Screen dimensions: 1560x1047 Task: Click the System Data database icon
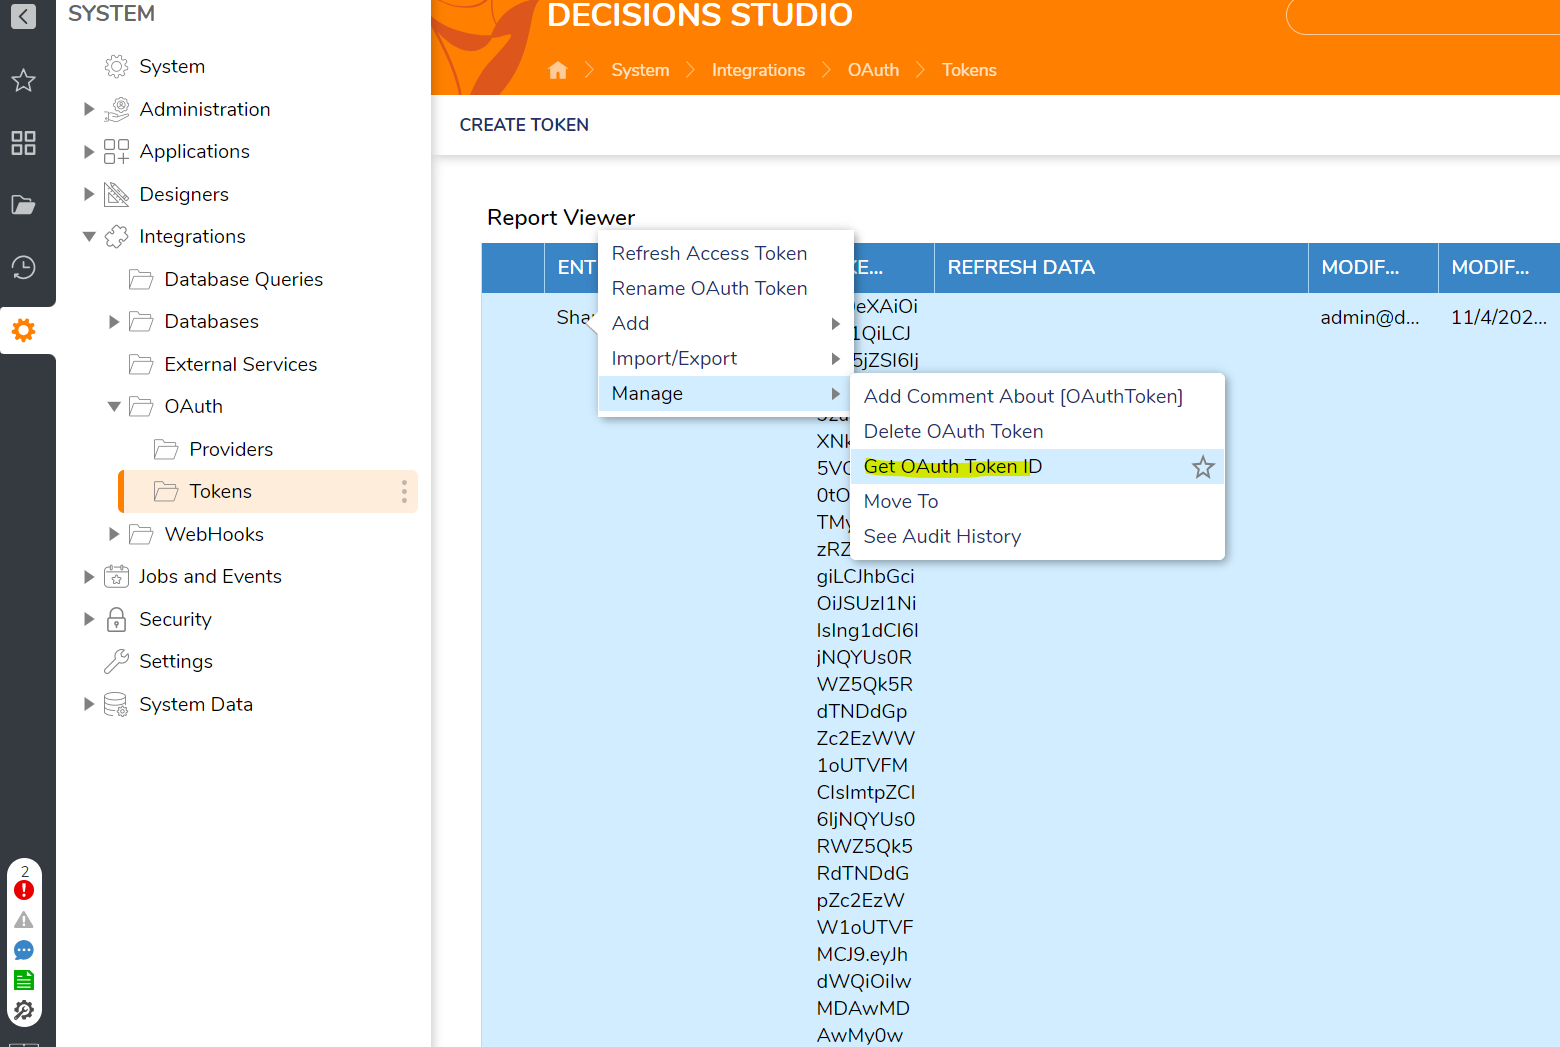(x=117, y=704)
